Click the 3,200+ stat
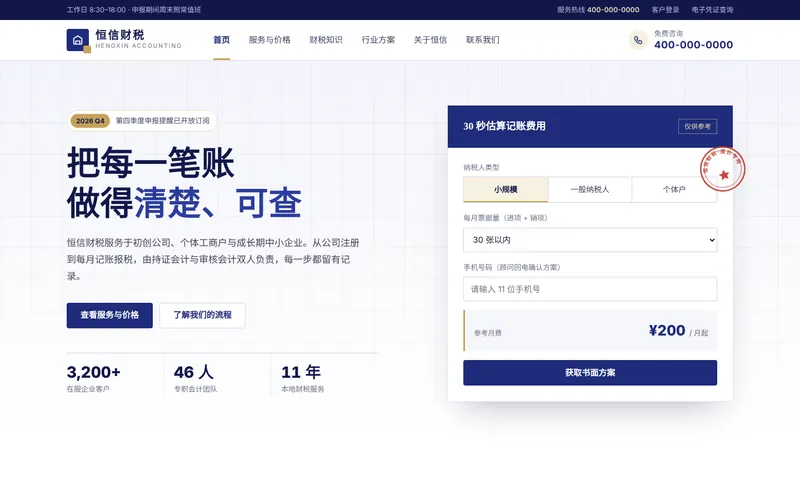800x500 pixels. [x=93, y=372]
